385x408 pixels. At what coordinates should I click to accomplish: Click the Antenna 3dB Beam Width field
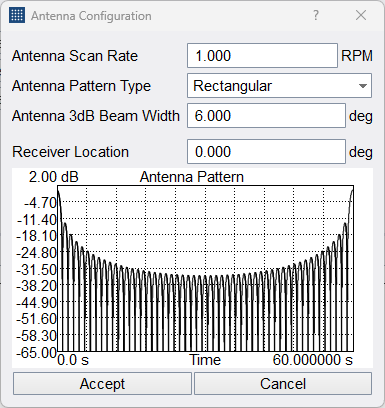[266, 116]
